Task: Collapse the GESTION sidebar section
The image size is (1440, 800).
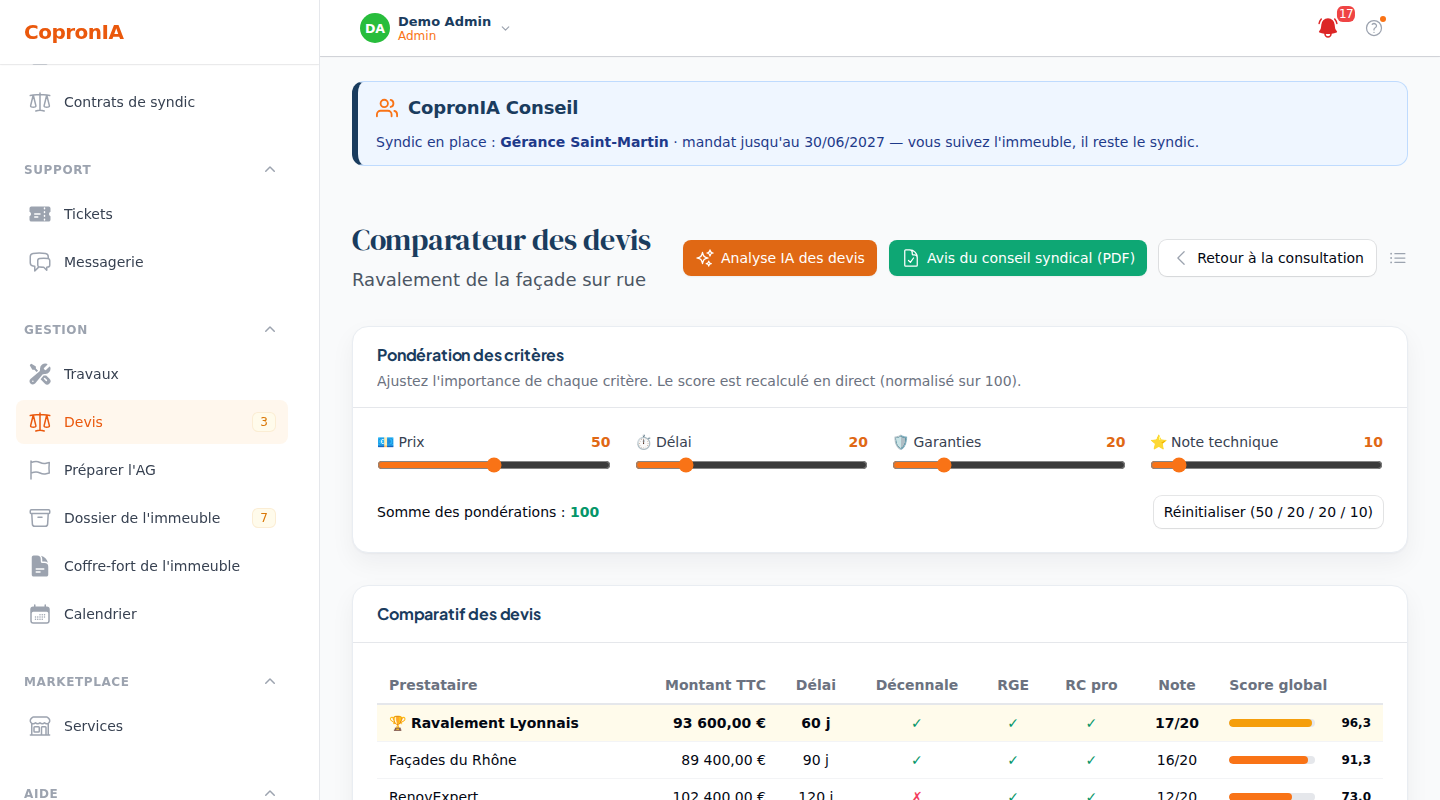Action: pos(270,330)
